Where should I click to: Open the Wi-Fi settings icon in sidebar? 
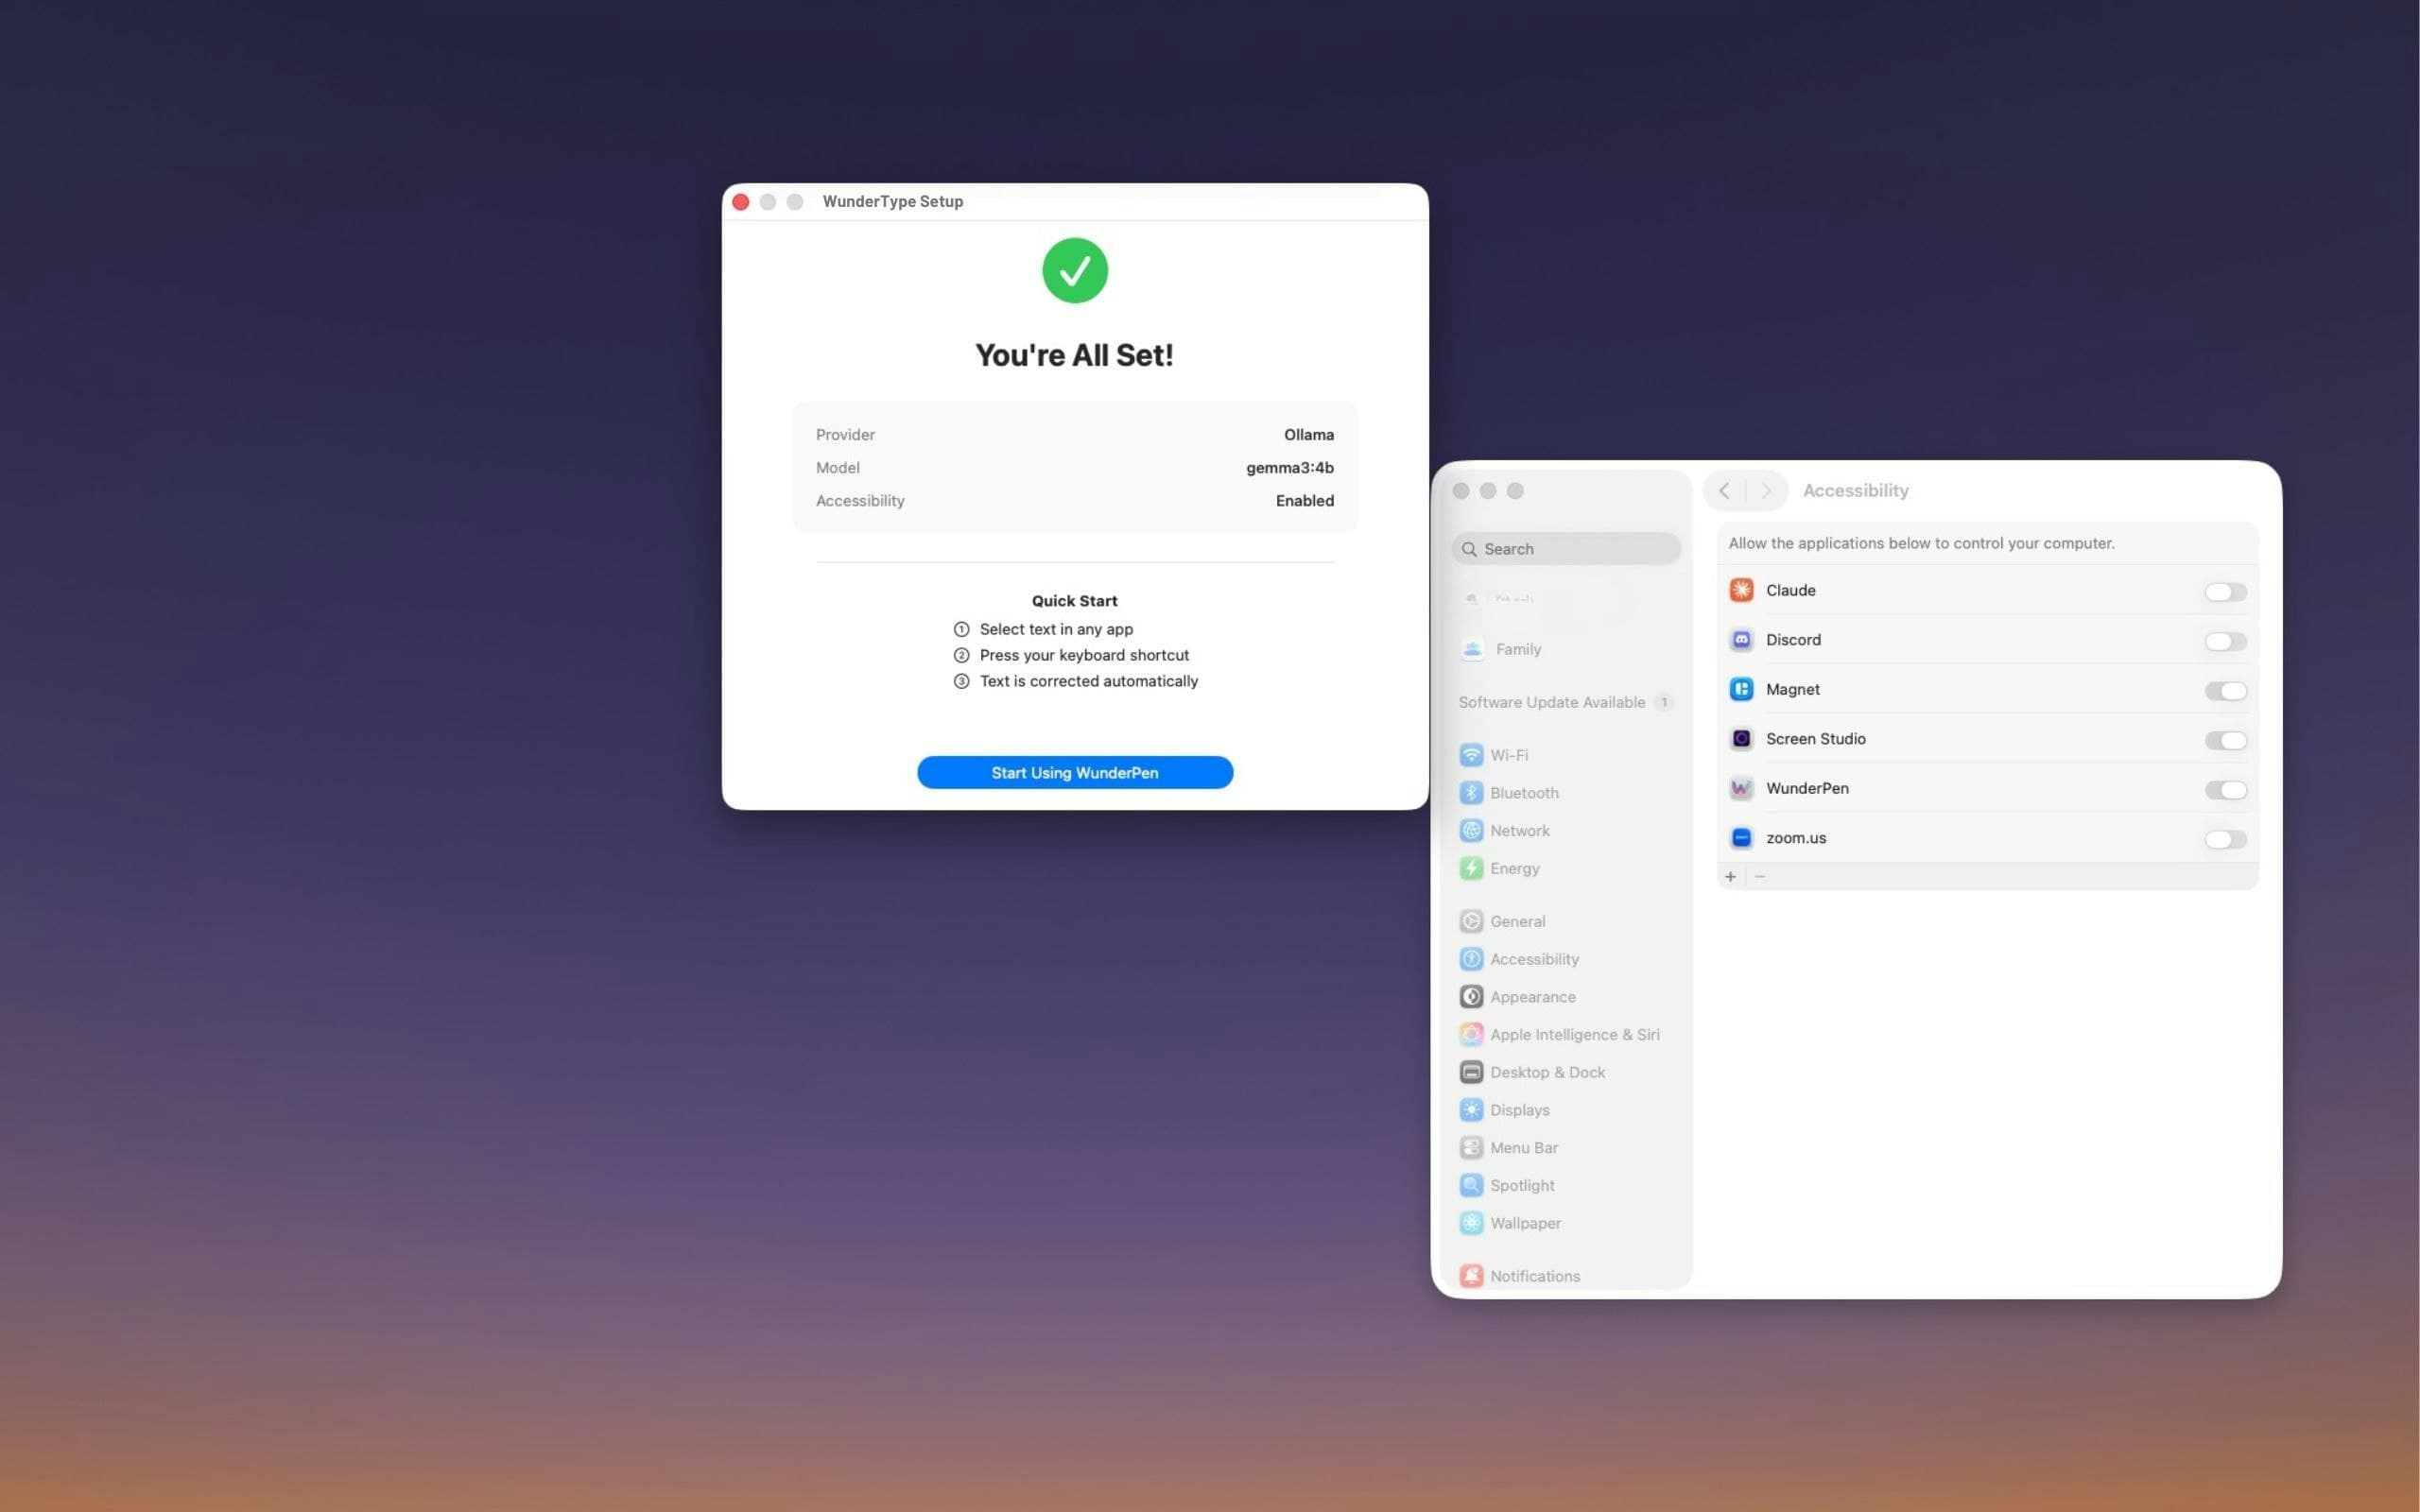1471,754
